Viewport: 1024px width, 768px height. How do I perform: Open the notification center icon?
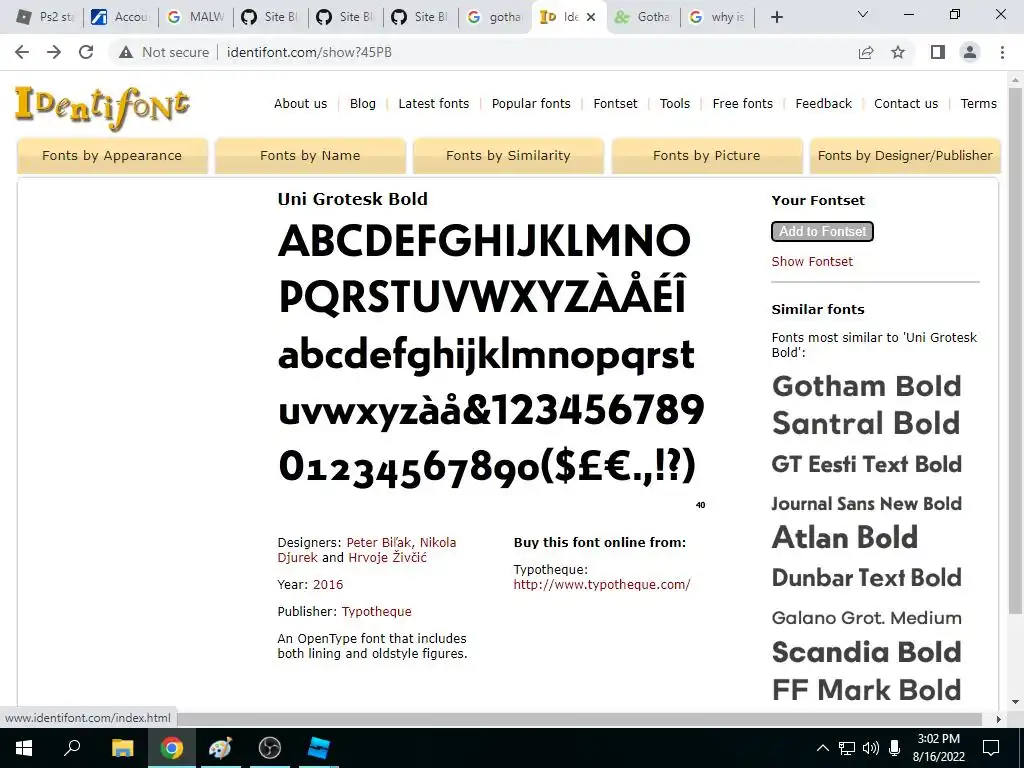[x=991, y=748]
